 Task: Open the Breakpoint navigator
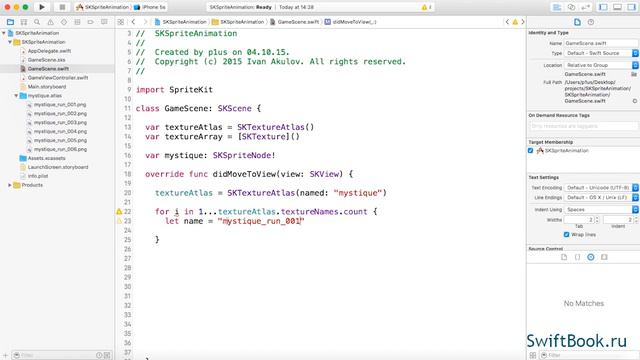[x=91, y=22]
